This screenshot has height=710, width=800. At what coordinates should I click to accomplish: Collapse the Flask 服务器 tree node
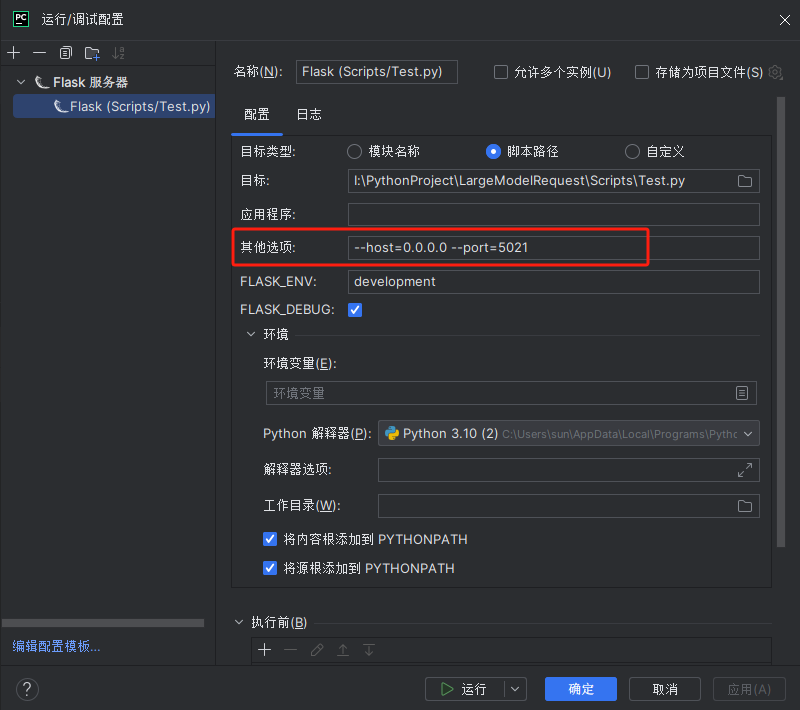[21, 82]
